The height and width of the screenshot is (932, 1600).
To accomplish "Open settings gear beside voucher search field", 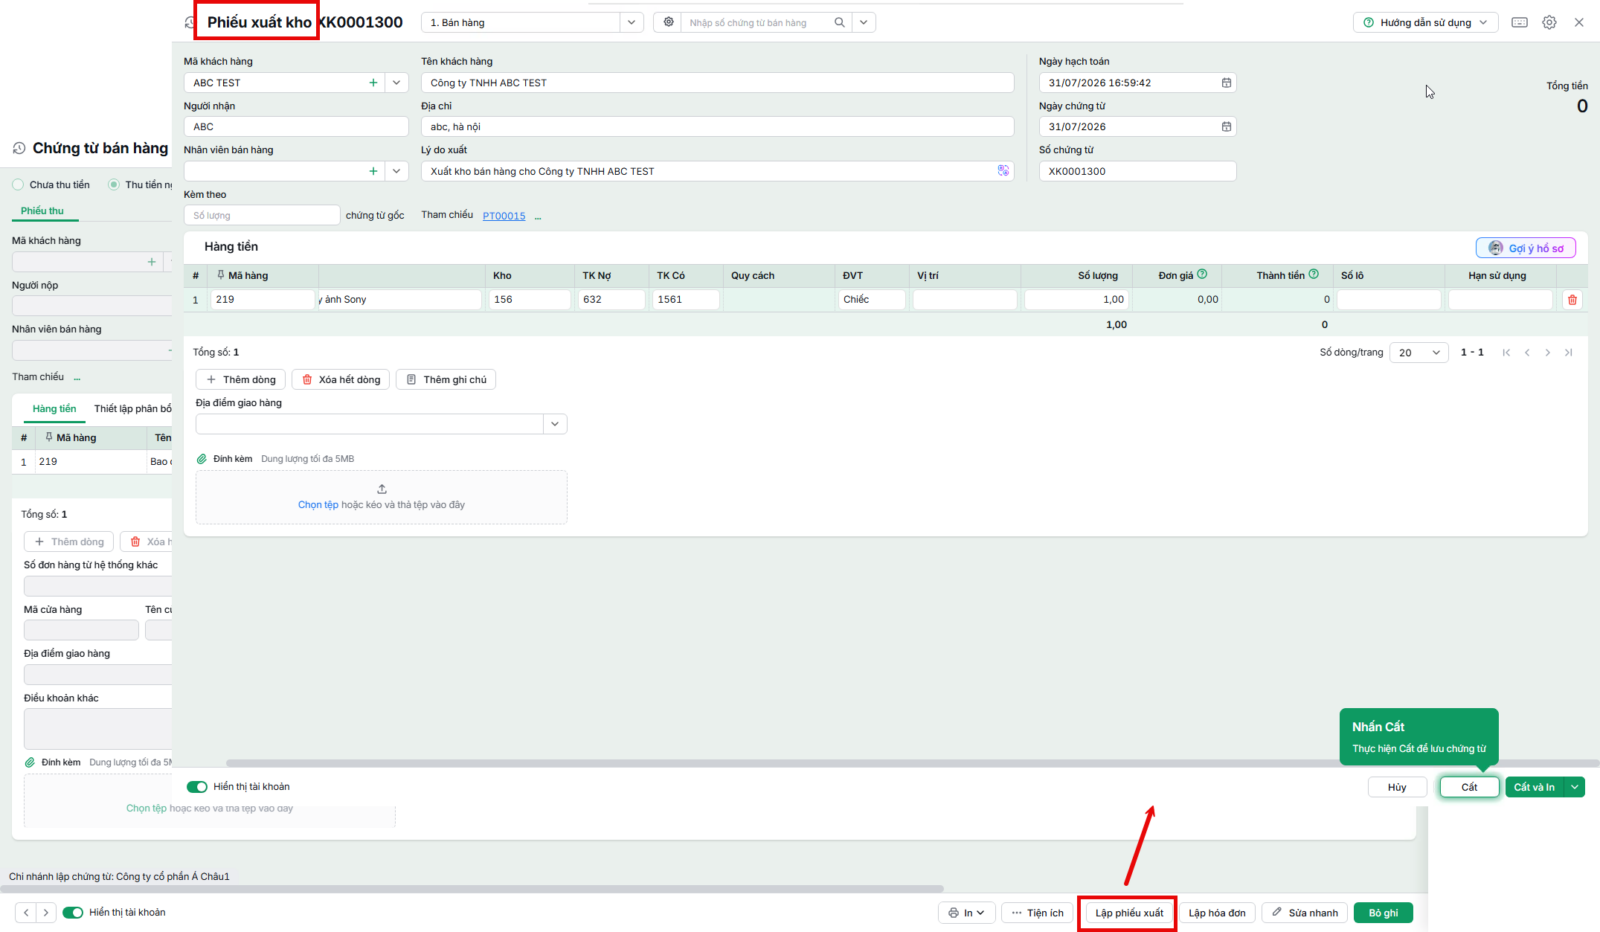I will click(669, 22).
